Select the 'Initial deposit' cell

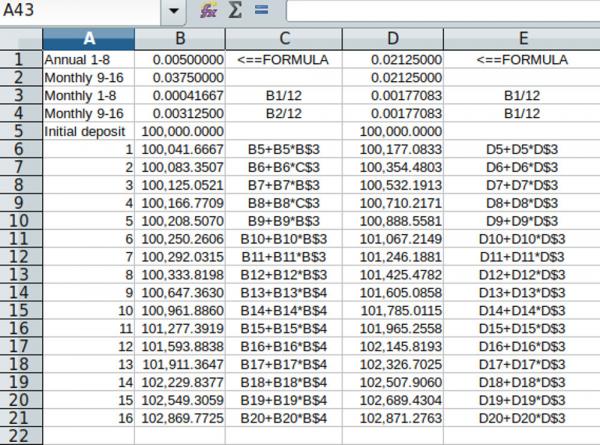pyautogui.click(x=89, y=131)
